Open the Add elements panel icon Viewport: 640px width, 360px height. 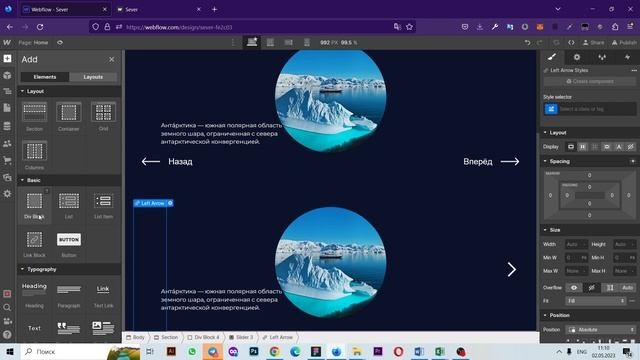[x=7, y=59]
